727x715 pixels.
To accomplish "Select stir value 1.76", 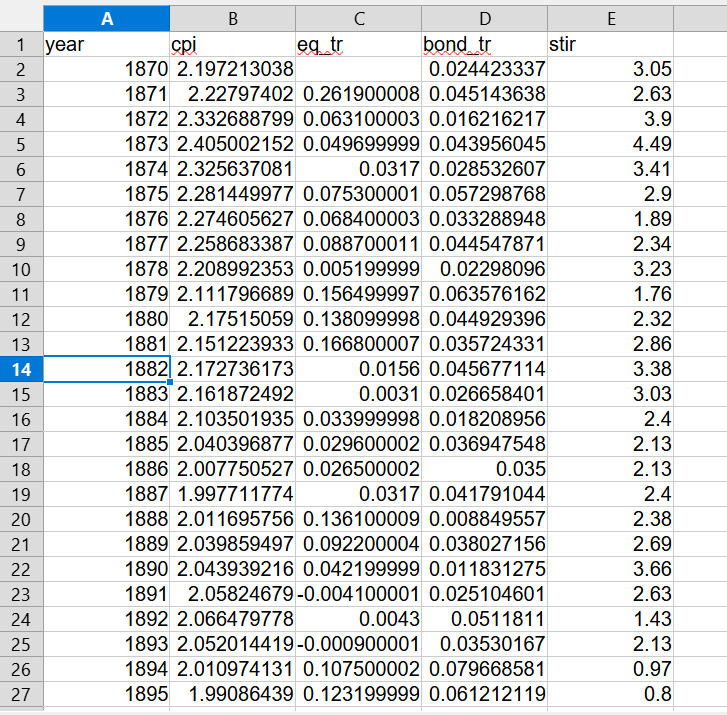I will 611,294.
